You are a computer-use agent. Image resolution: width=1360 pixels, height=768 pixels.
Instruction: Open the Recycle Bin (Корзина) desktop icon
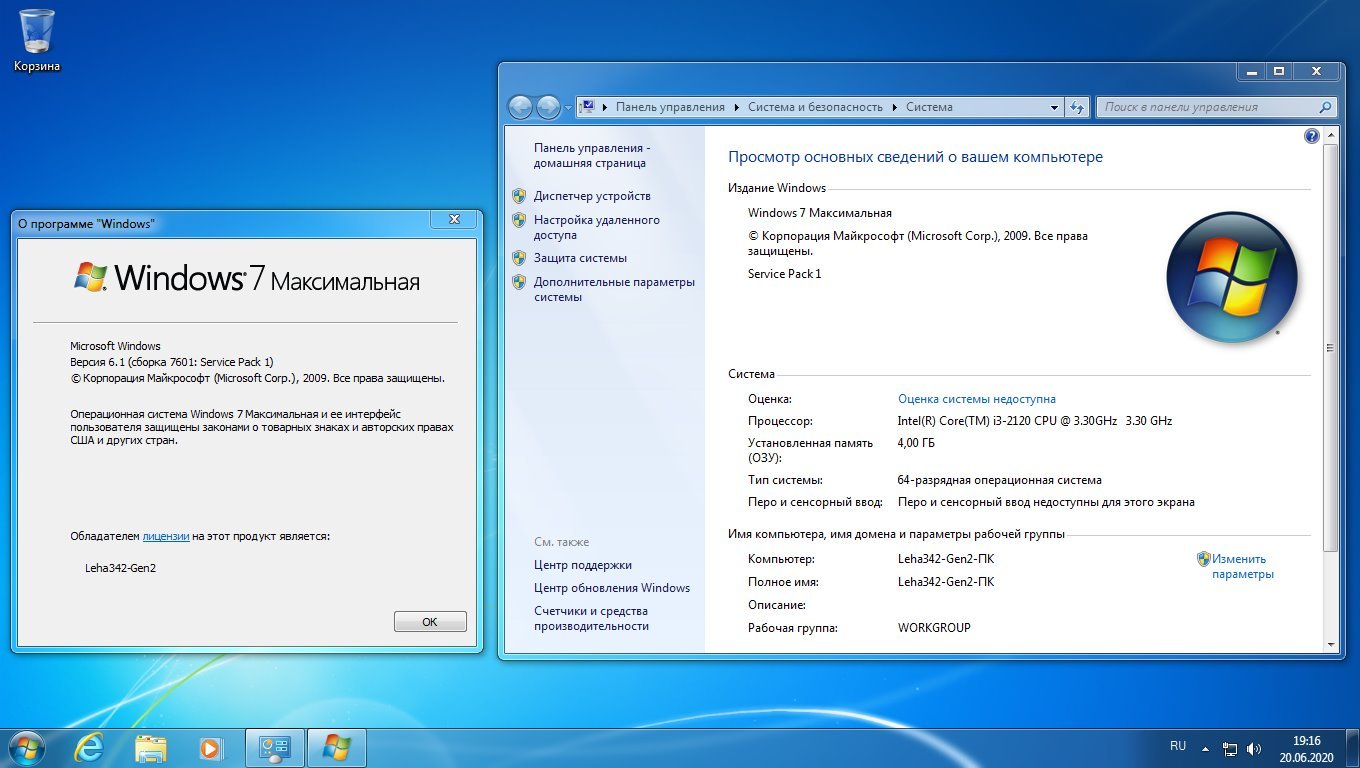coord(37,40)
